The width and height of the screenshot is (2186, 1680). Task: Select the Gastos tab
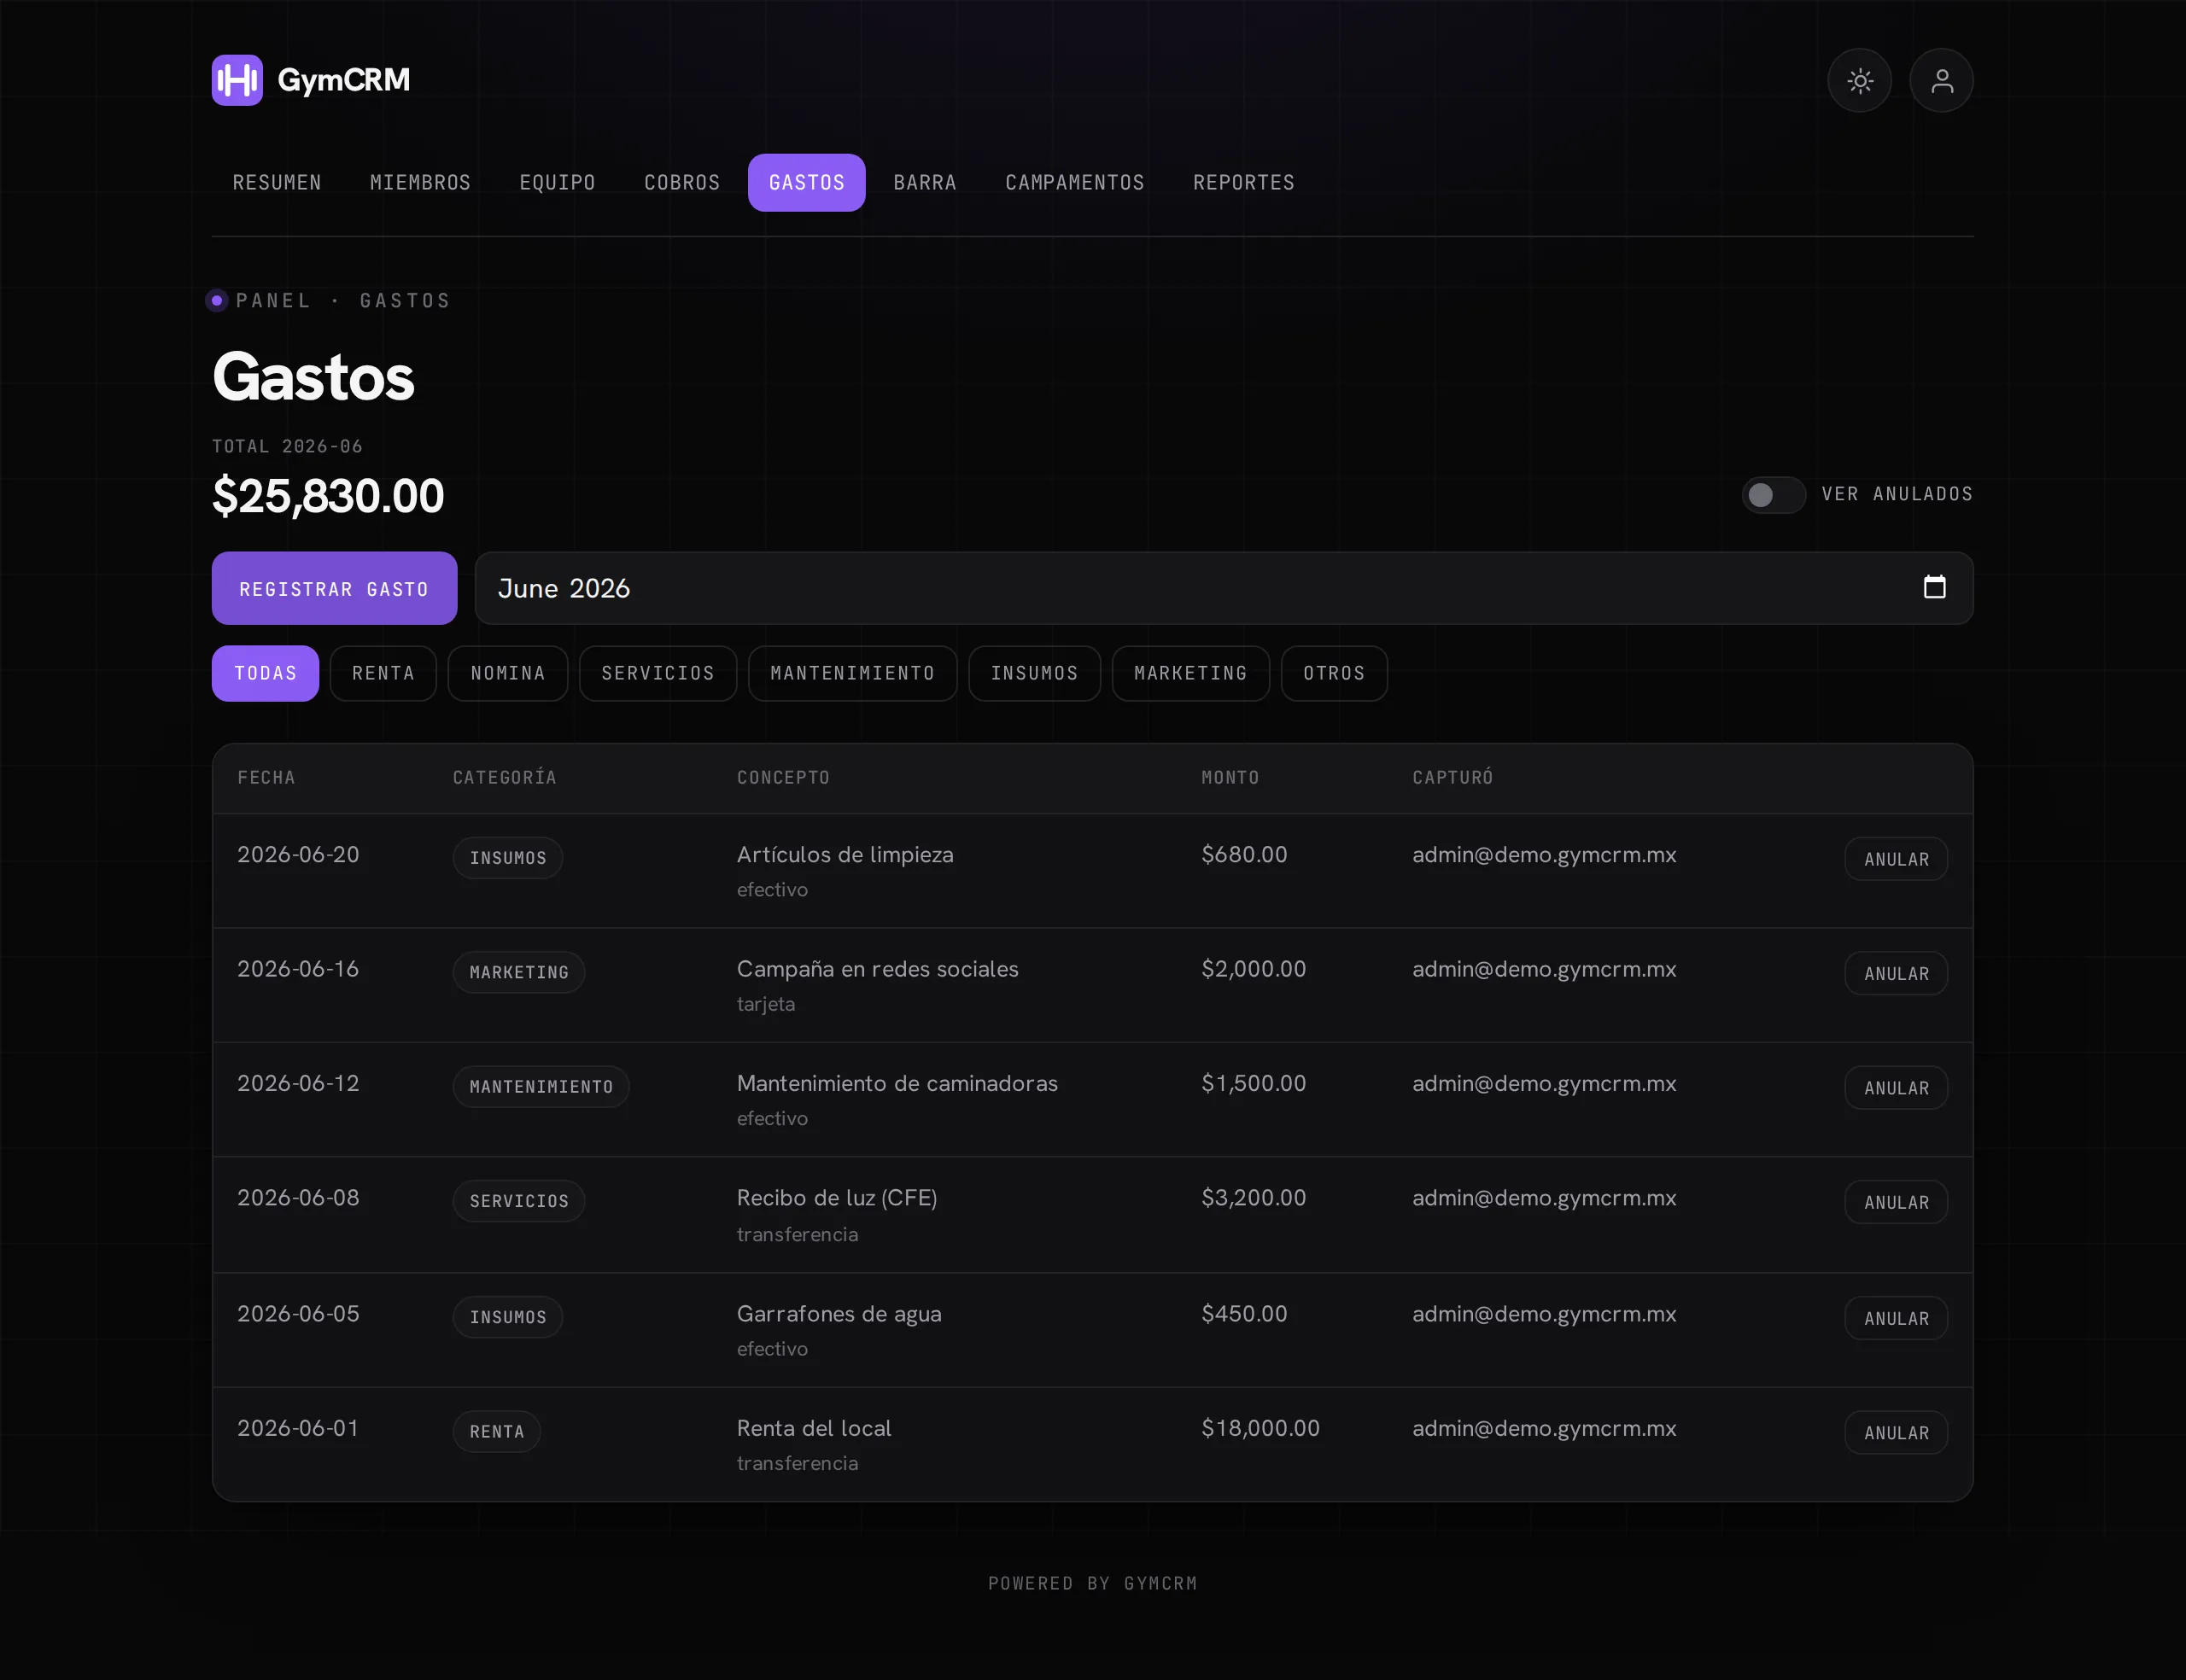(x=806, y=183)
